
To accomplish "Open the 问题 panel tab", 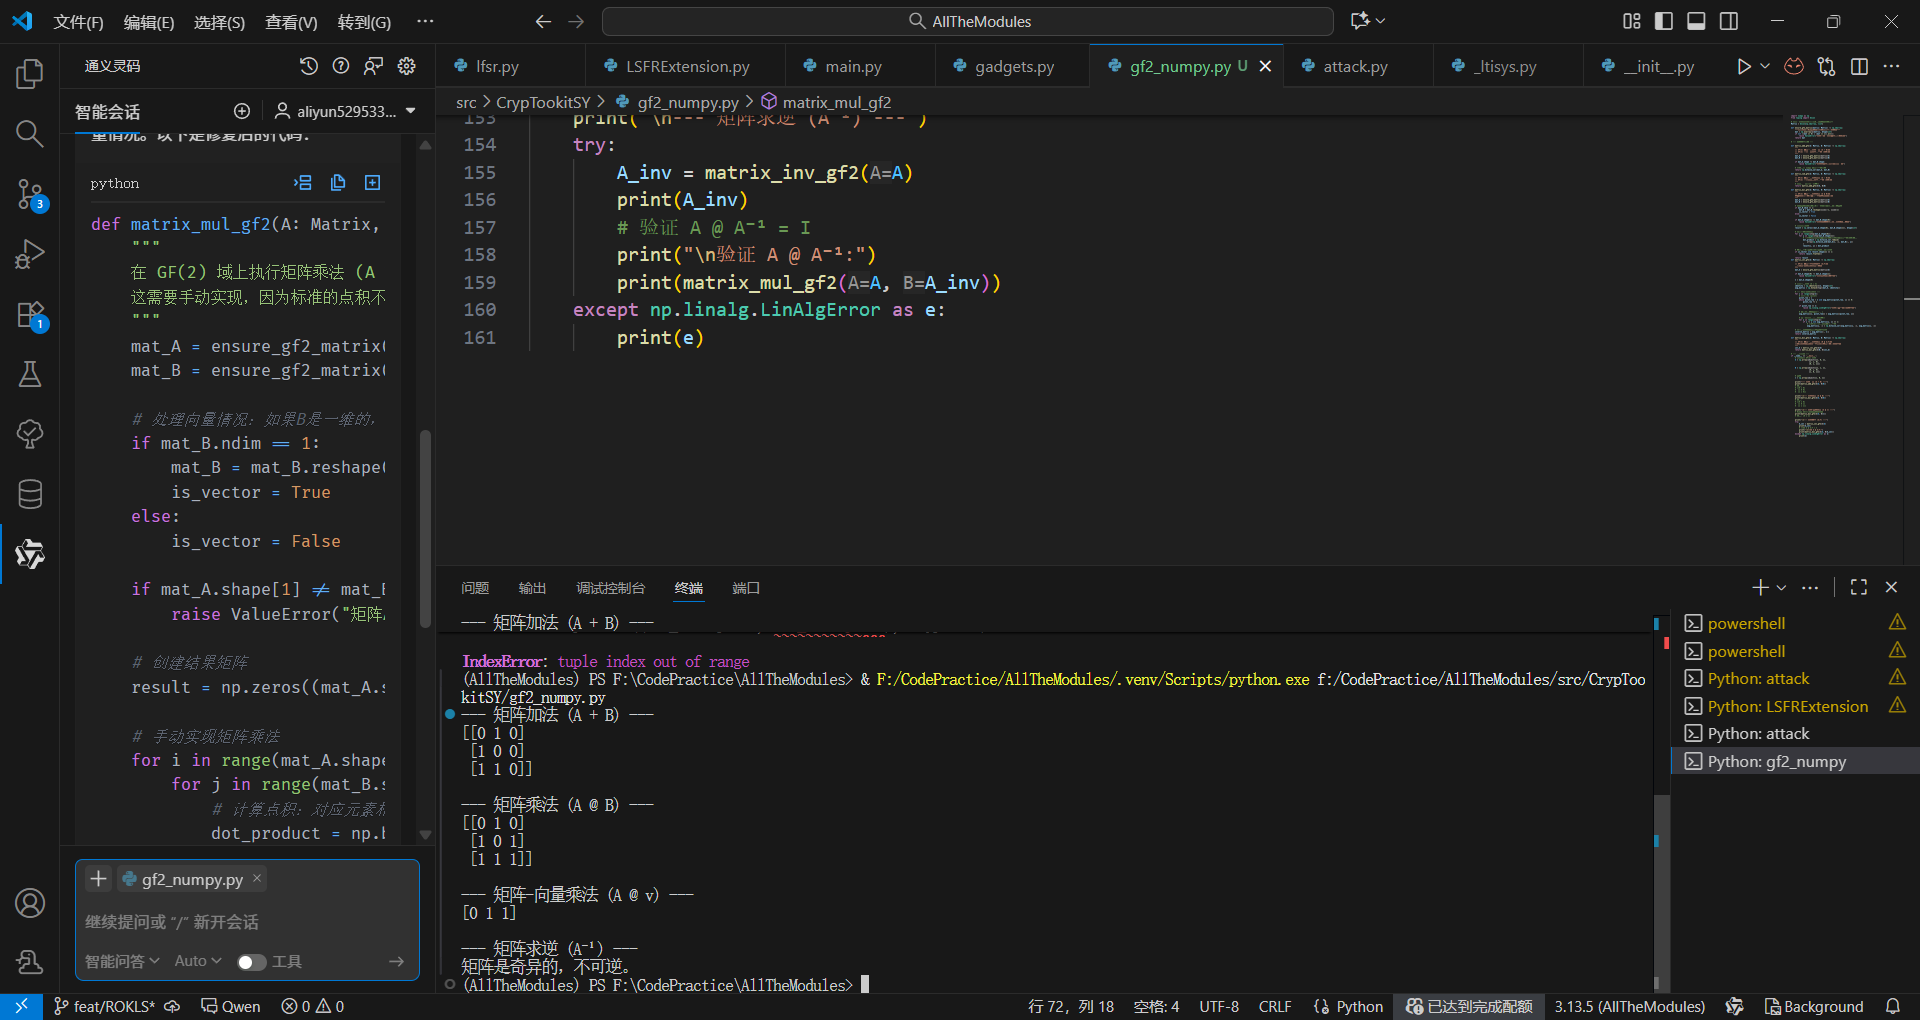I will pos(475,588).
